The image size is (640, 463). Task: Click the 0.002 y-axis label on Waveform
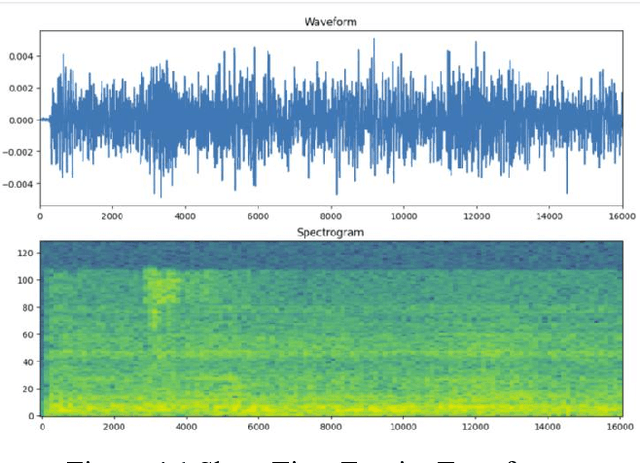(x=22, y=88)
